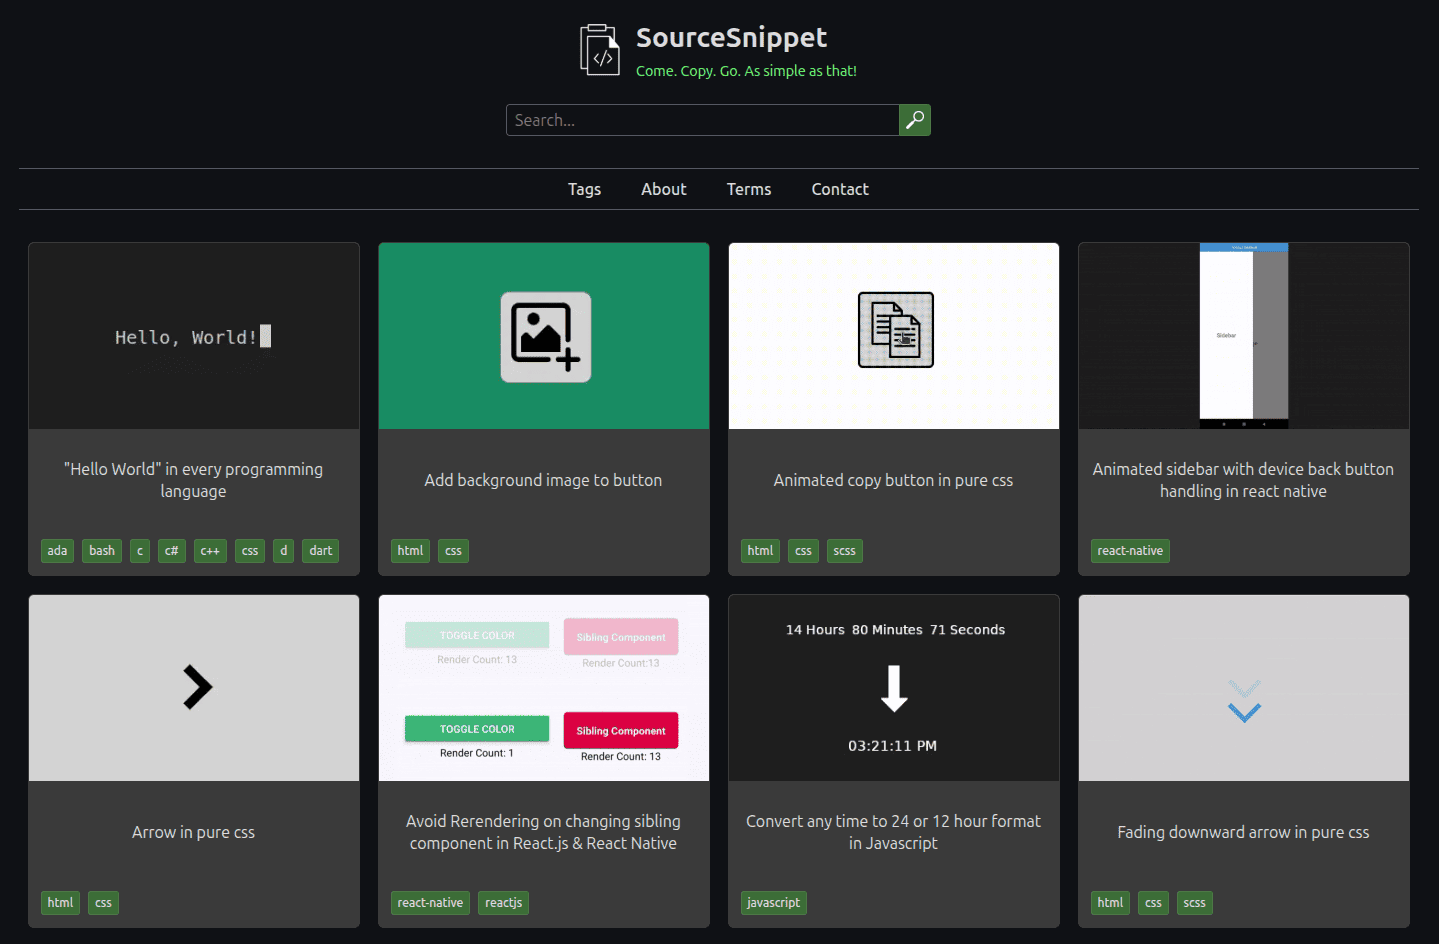This screenshot has height=944, width=1439.
Task: Click the magnifying glass search button
Action: pyautogui.click(x=914, y=120)
